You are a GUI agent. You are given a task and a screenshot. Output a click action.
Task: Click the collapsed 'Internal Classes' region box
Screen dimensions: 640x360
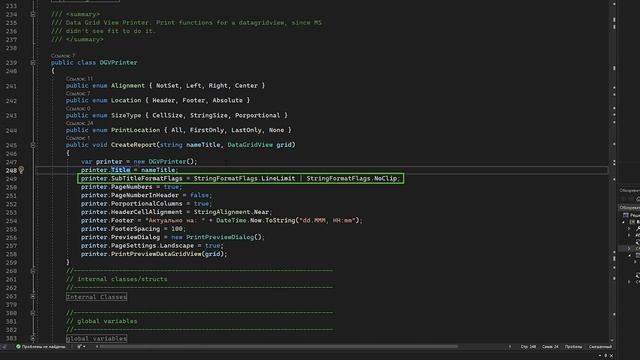tap(96, 297)
